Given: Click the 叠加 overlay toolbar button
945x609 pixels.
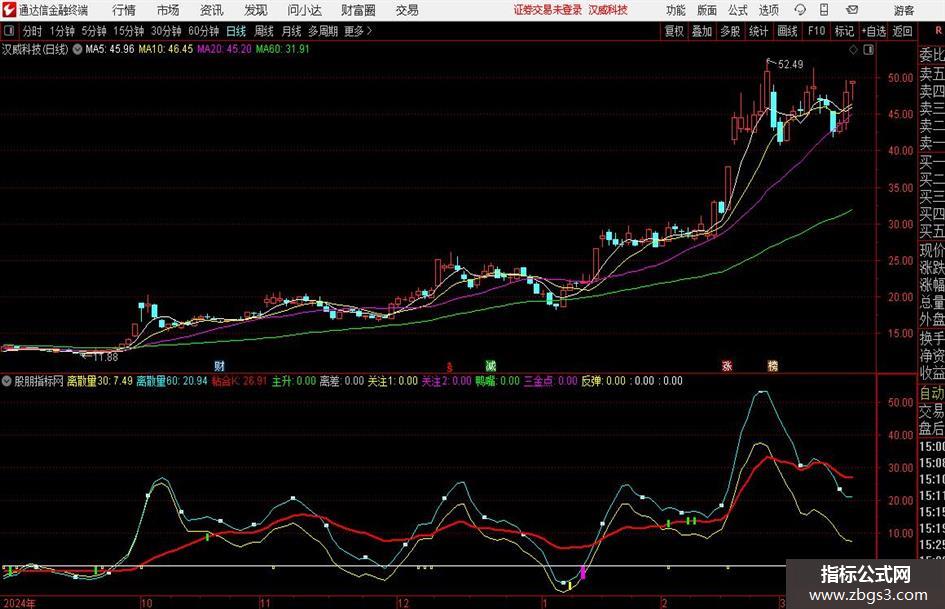Looking at the screenshot, I should [x=702, y=31].
